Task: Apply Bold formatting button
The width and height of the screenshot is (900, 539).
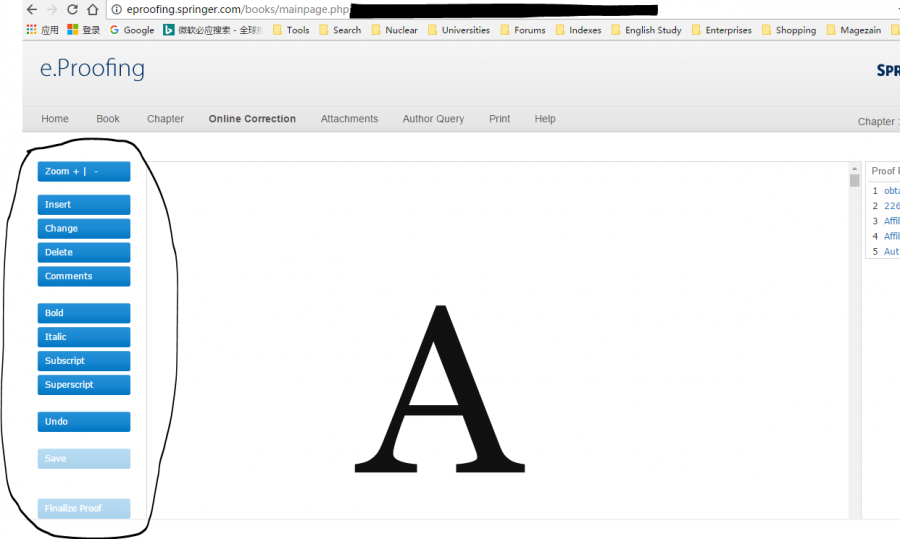Action: pyautogui.click(x=84, y=313)
